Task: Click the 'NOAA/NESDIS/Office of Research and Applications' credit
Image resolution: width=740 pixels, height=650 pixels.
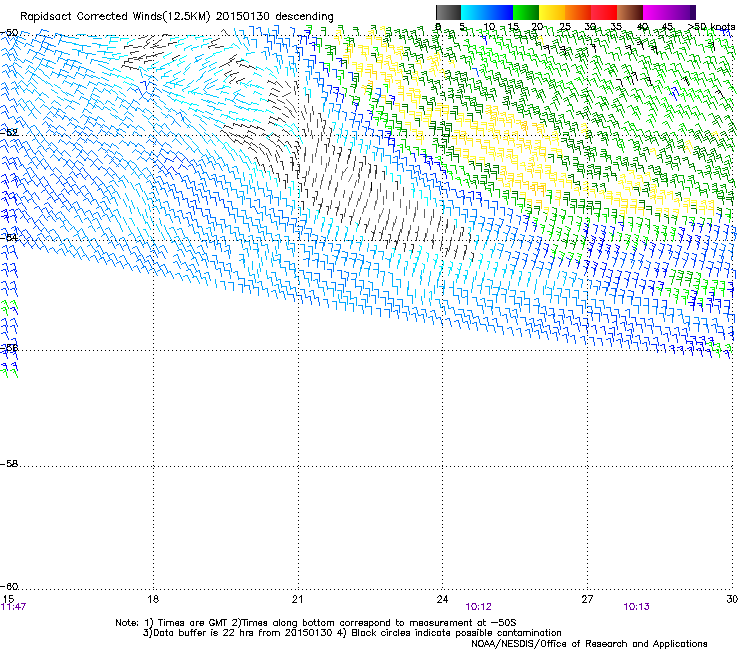Action: pos(589,644)
